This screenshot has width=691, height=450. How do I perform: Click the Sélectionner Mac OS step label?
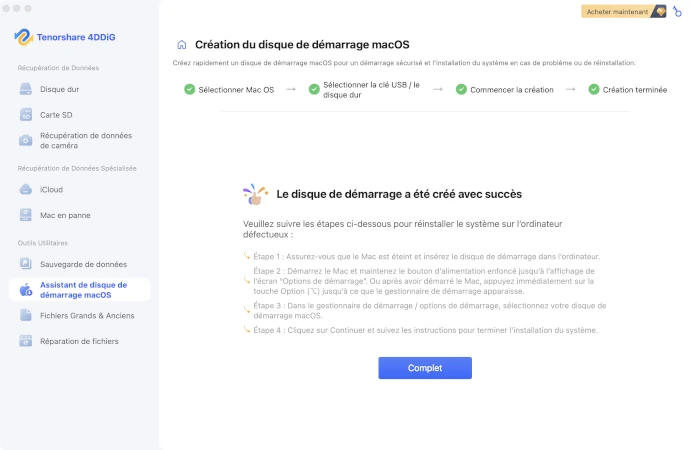coord(236,90)
